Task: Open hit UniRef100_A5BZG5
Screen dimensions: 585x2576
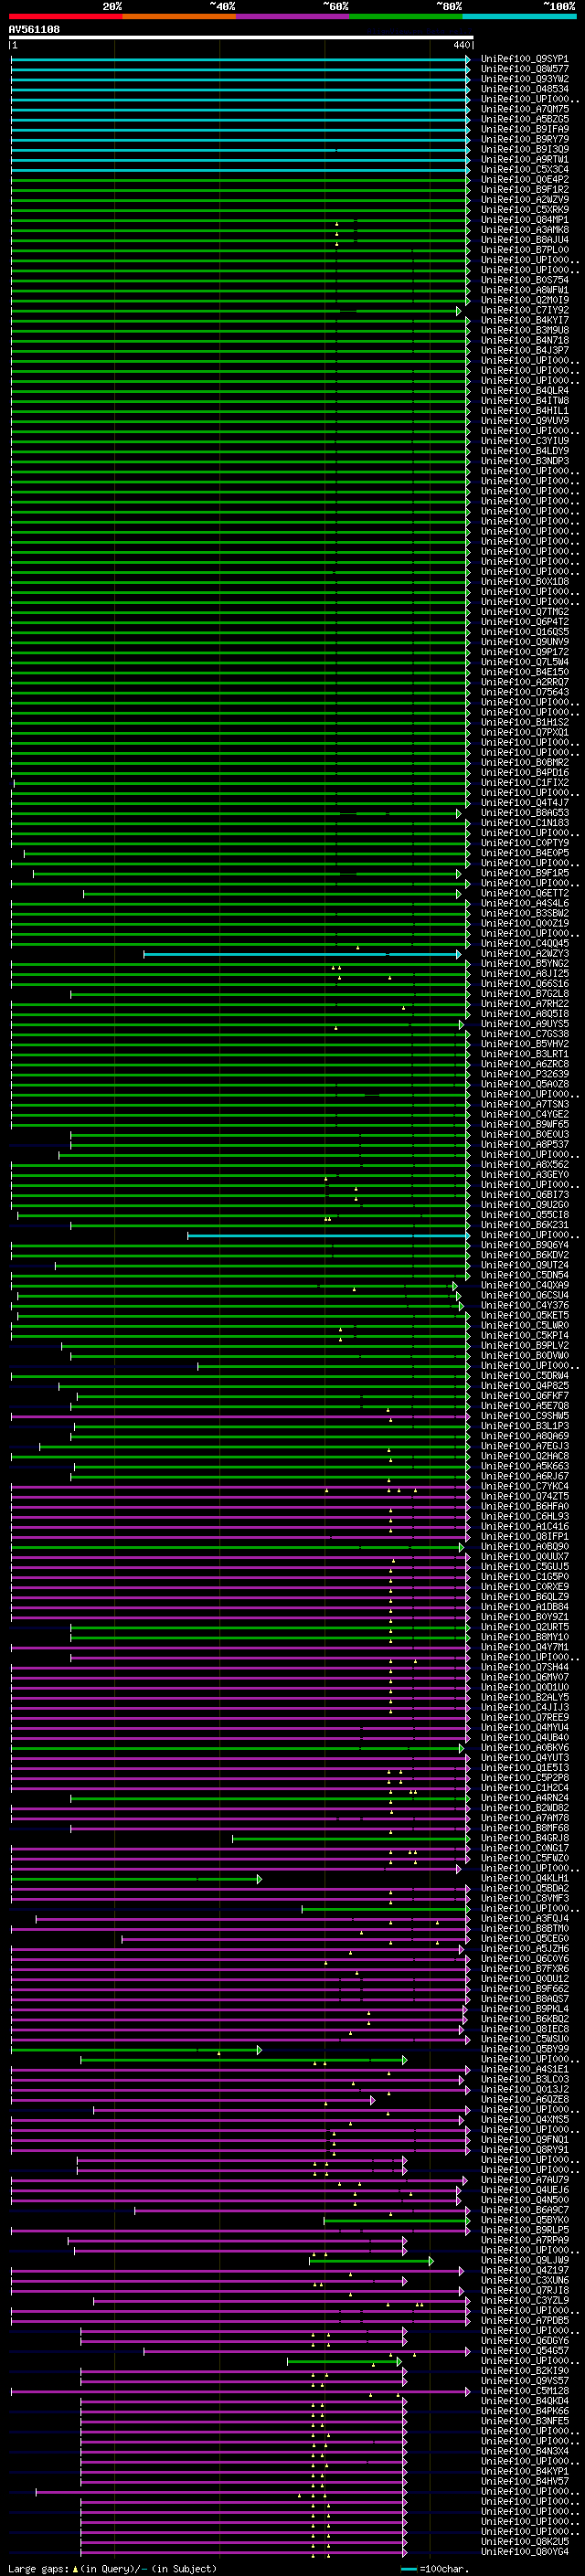Action: (x=525, y=119)
